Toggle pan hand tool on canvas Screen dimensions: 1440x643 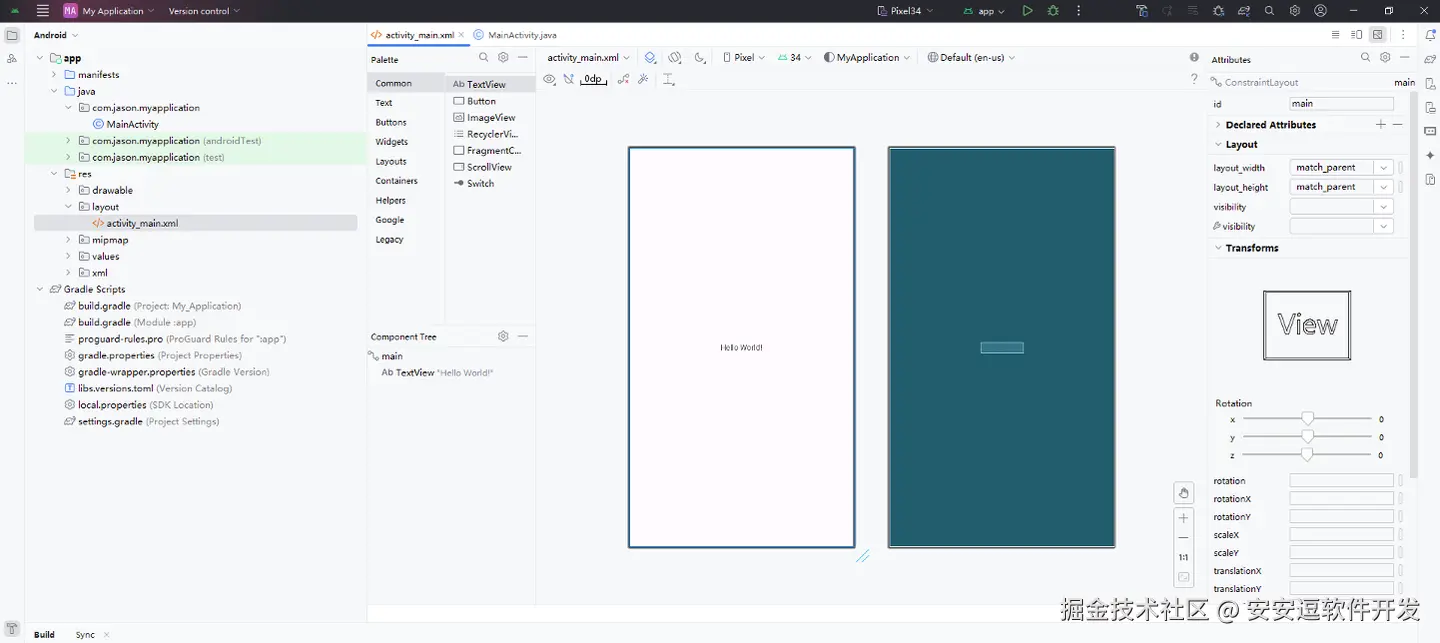(1184, 493)
